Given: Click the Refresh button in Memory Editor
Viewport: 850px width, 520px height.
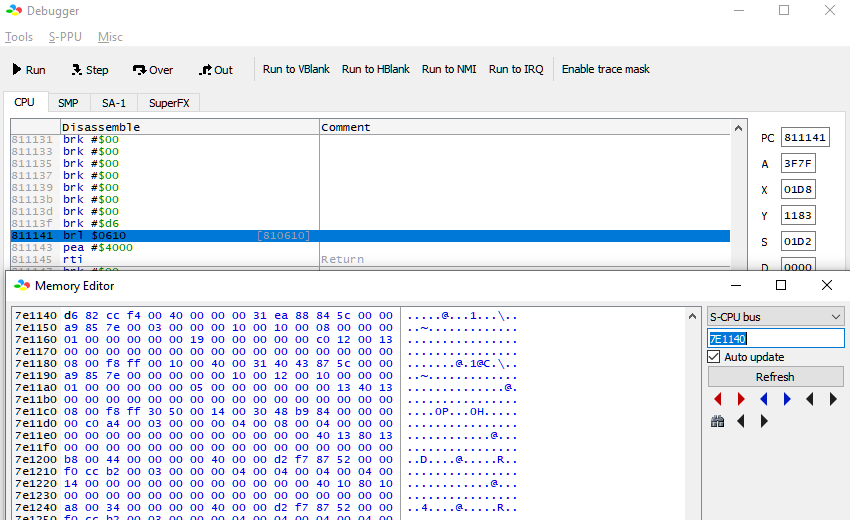Looking at the screenshot, I should point(776,377).
